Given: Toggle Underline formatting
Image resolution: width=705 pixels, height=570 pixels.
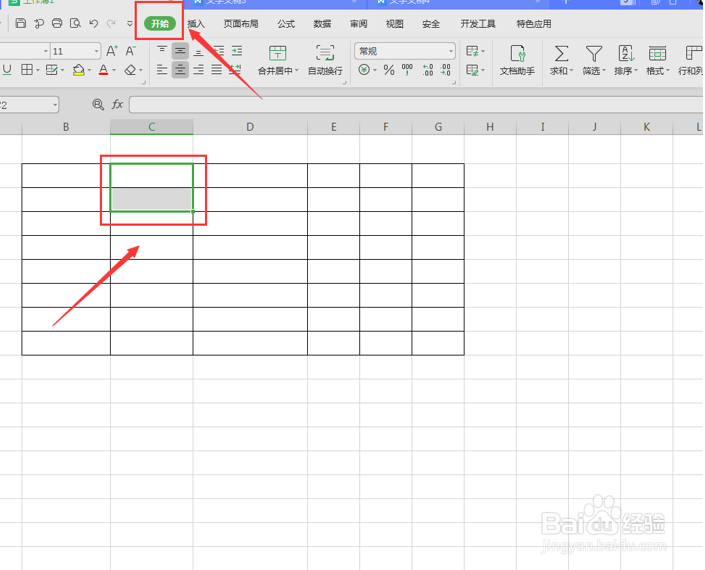Looking at the screenshot, I should point(7,70).
